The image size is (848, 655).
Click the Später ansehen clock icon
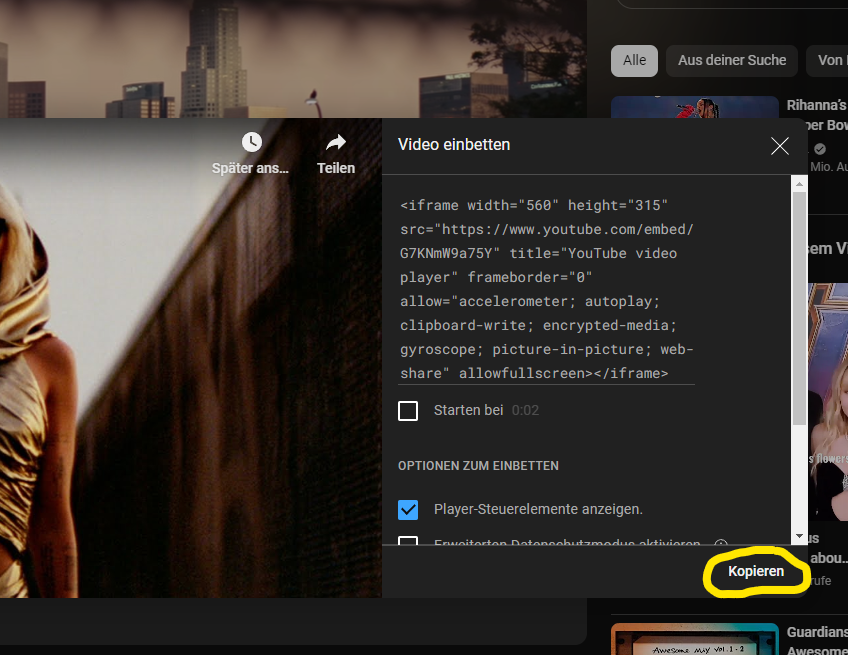point(251,143)
